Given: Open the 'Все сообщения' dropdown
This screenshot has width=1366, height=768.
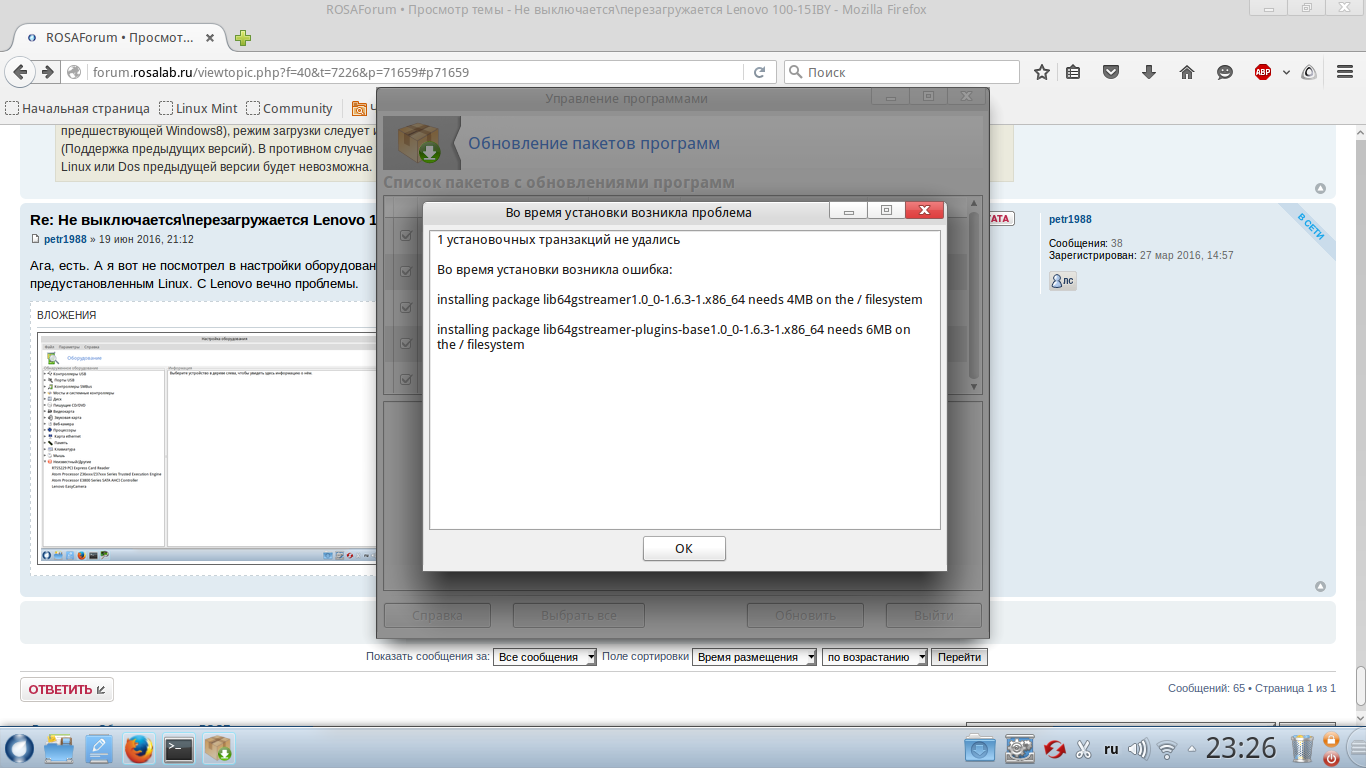Looking at the screenshot, I should 545,657.
